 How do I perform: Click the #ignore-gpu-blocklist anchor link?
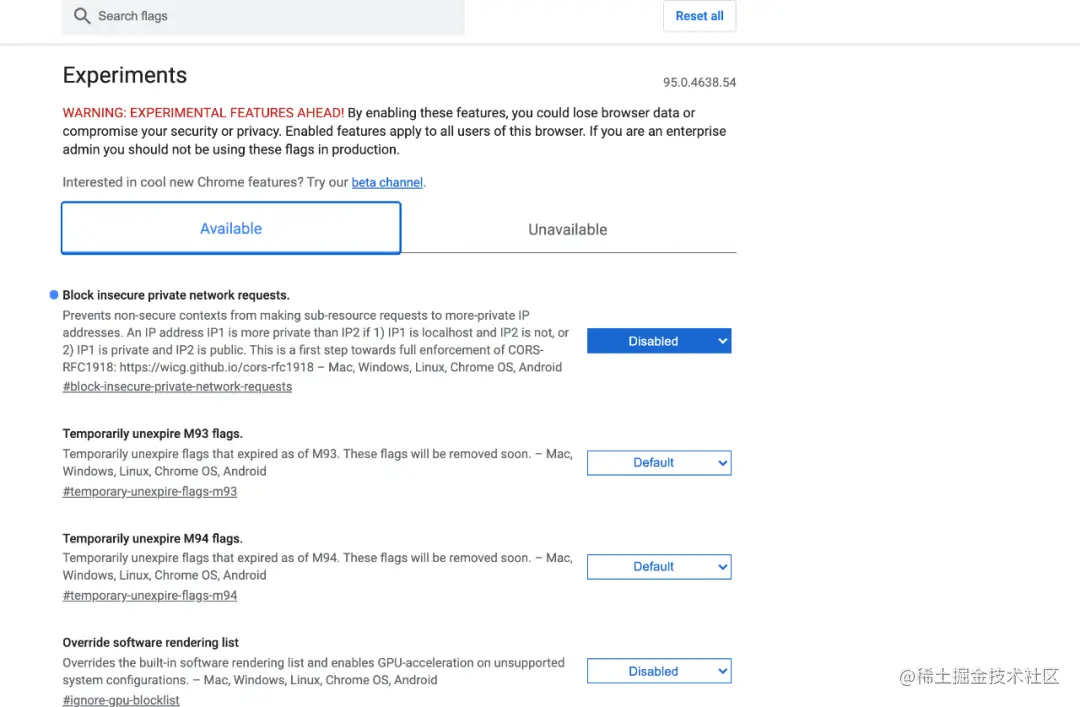(121, 700)
